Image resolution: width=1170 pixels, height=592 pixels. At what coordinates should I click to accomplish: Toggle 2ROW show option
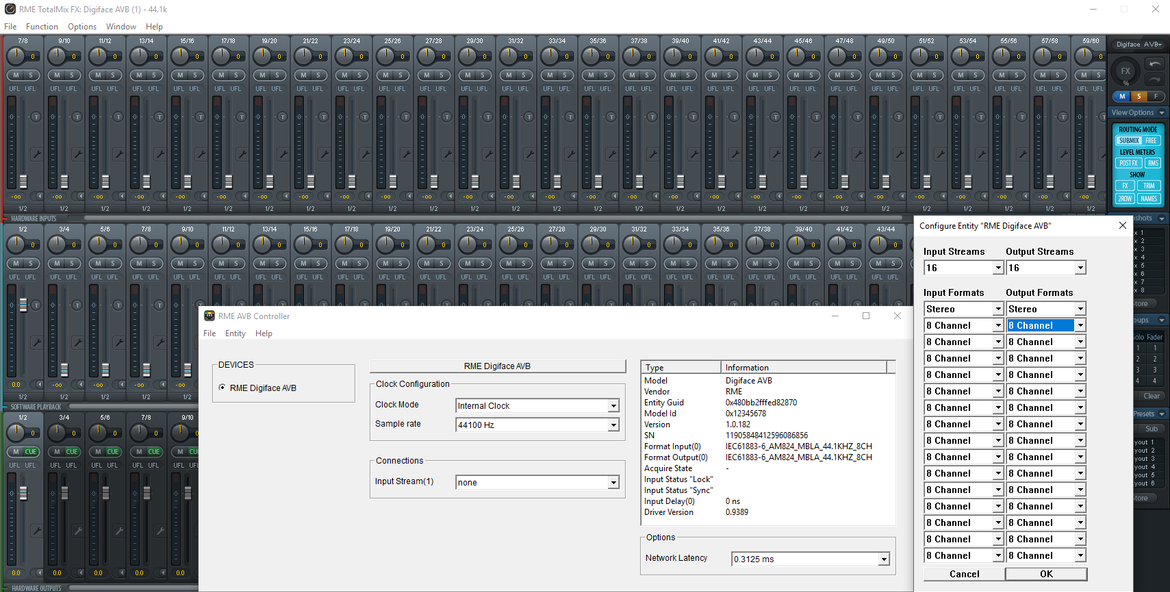pos(1124,199)
